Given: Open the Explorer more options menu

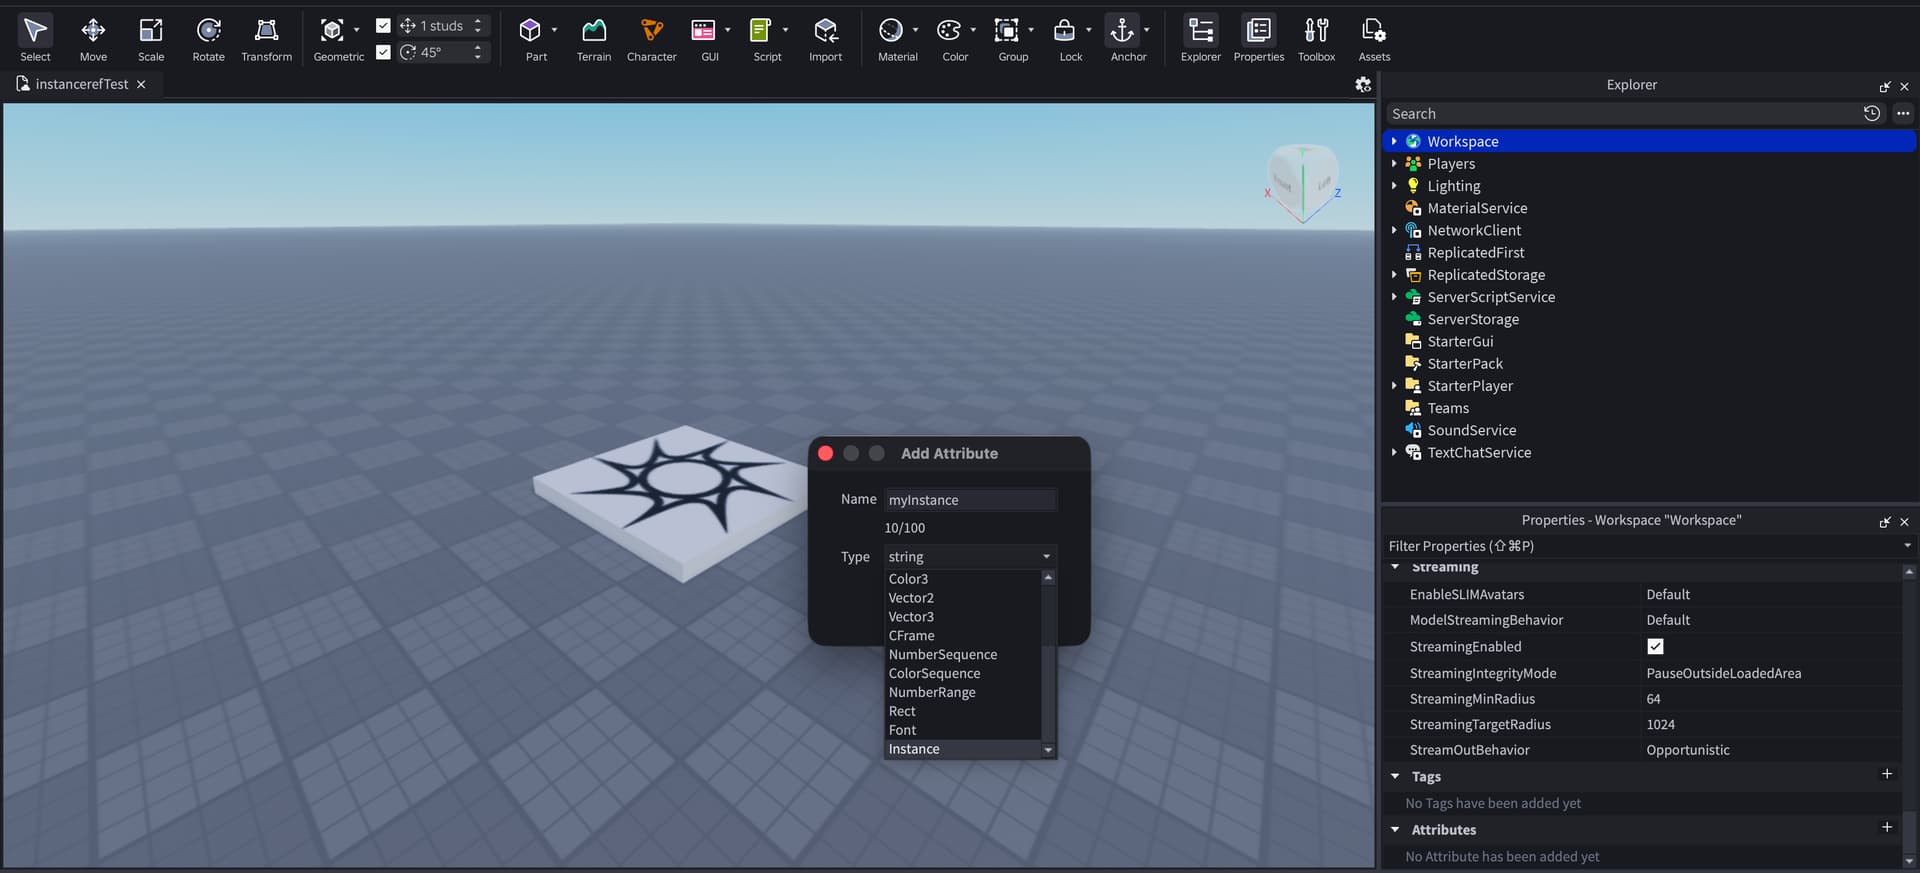Looking at the screenshot, I should 1903,114.
